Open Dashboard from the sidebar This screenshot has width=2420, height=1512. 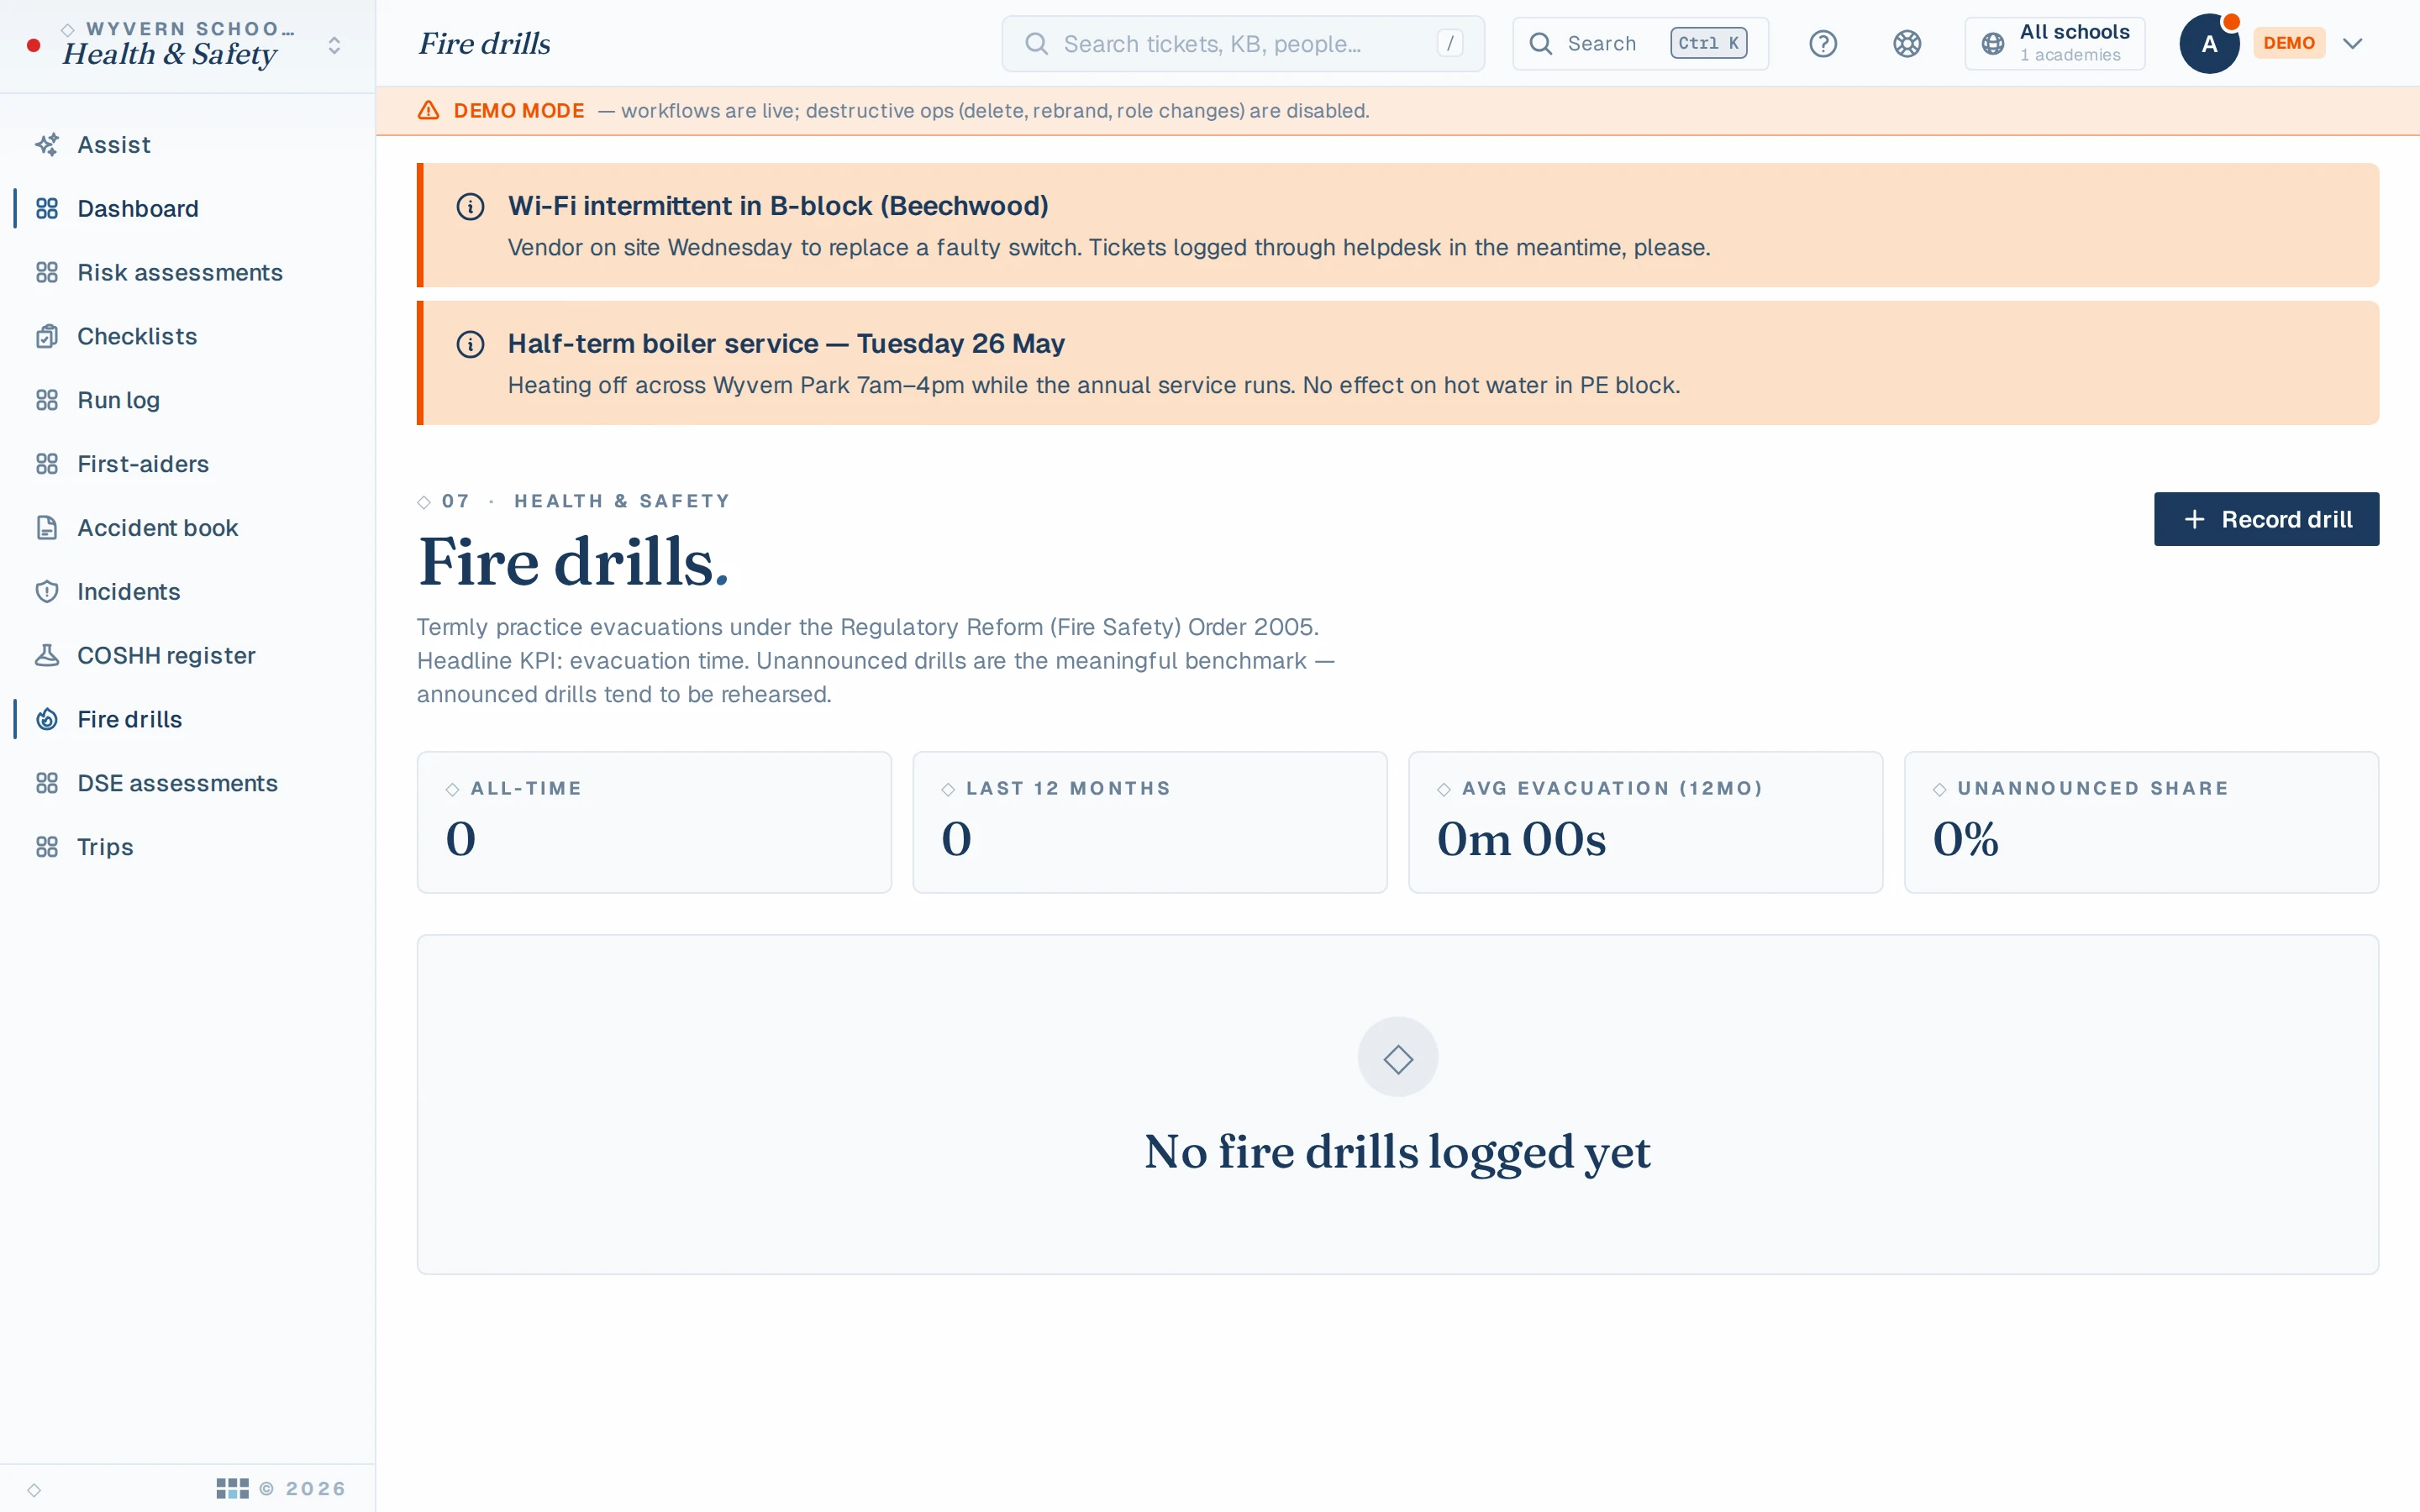(187, 209)
